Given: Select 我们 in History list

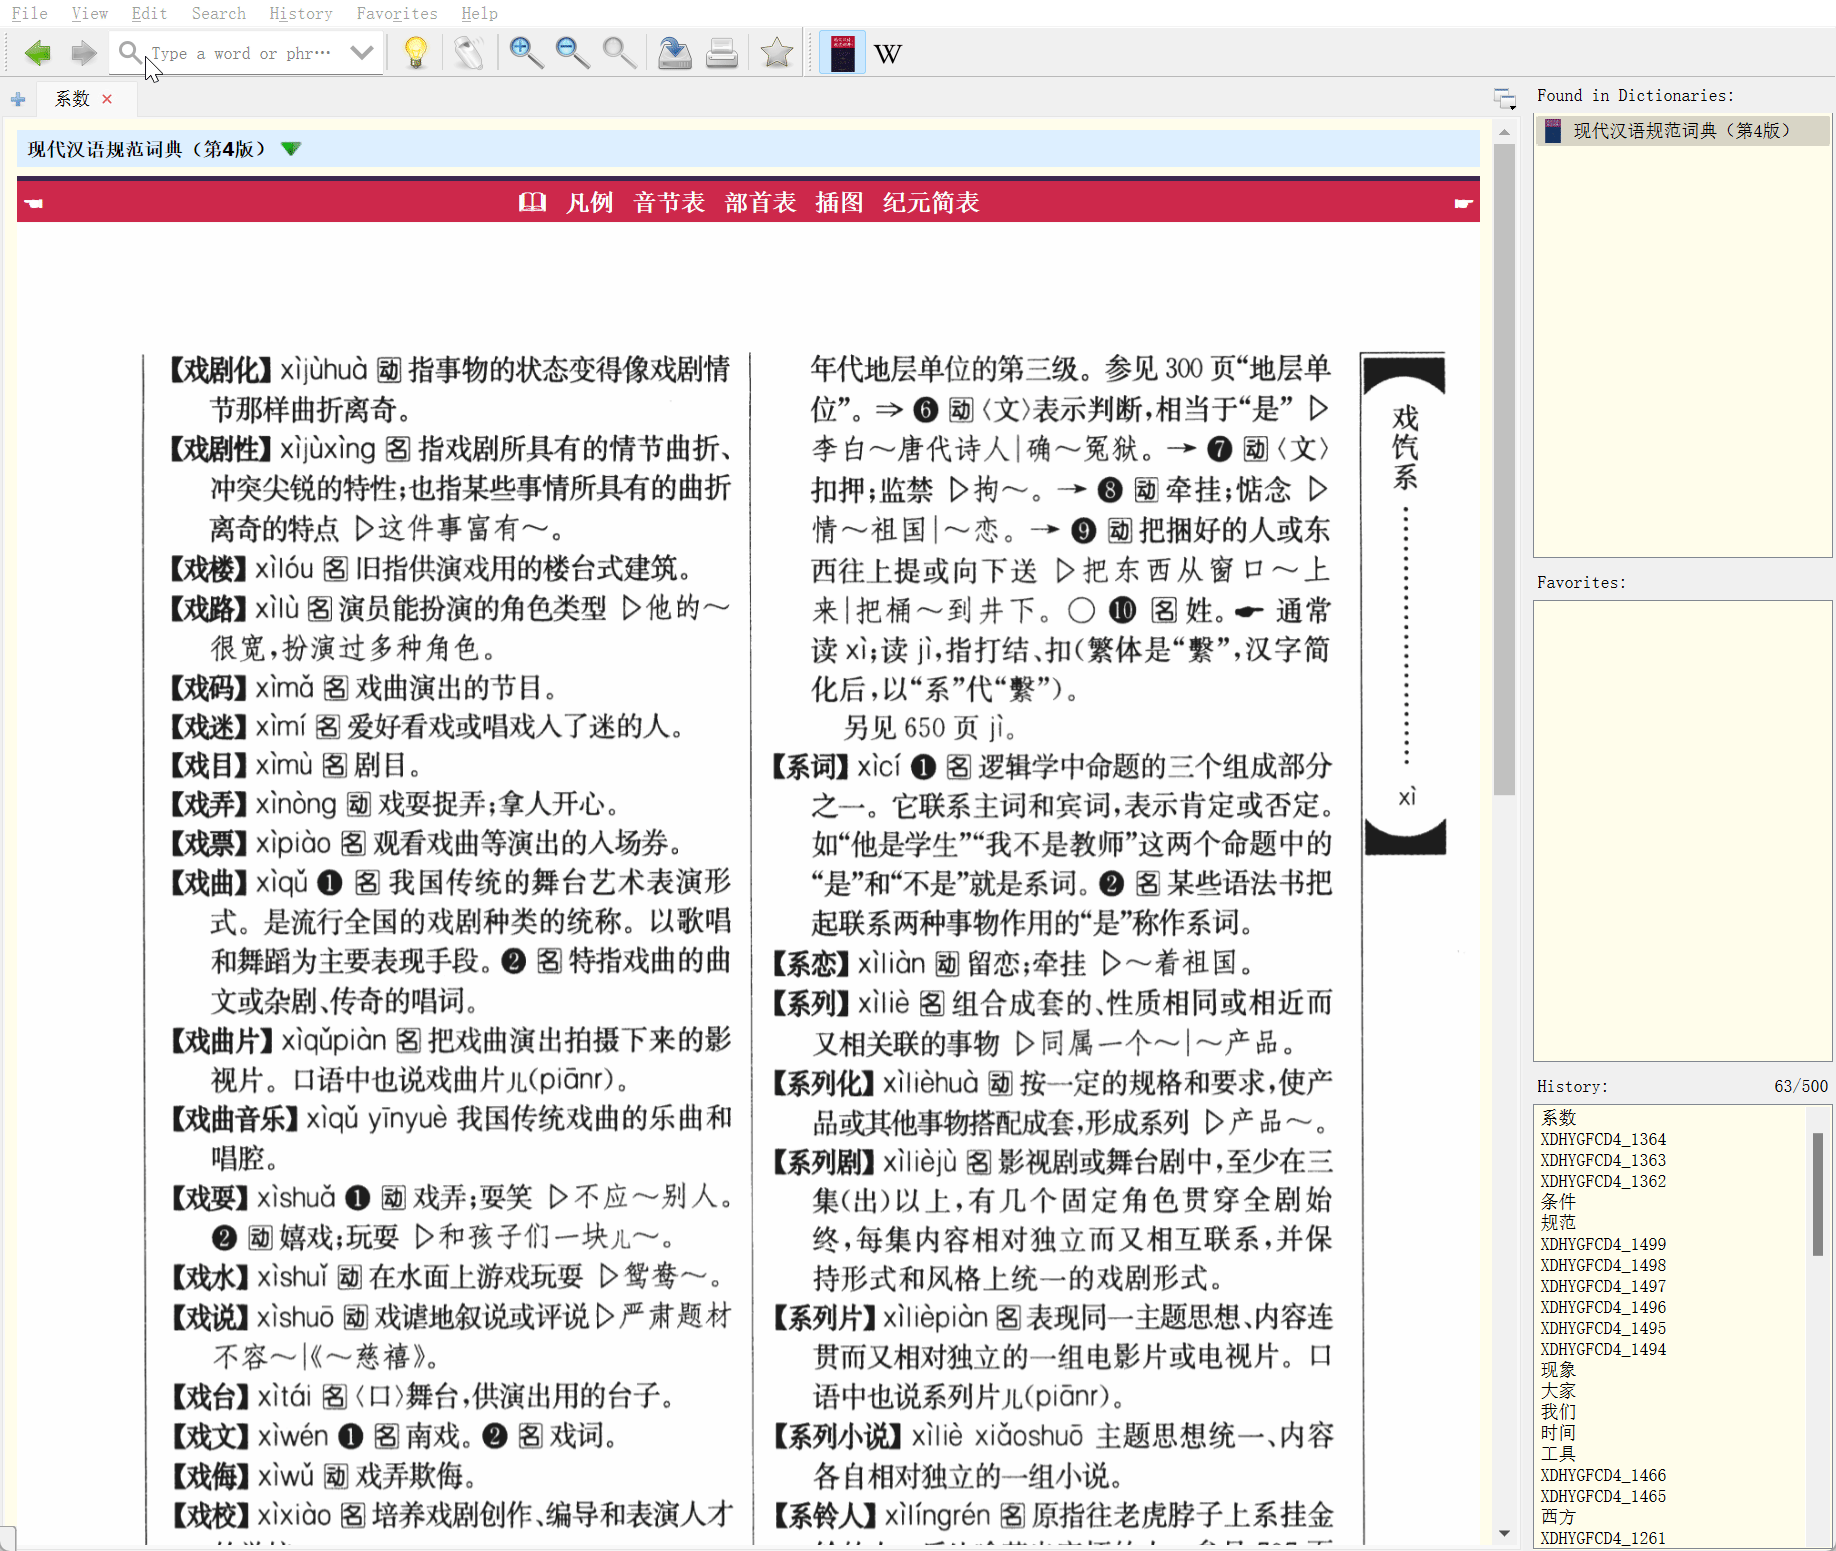Looking at the screenshot, I should (1558, 1412).
